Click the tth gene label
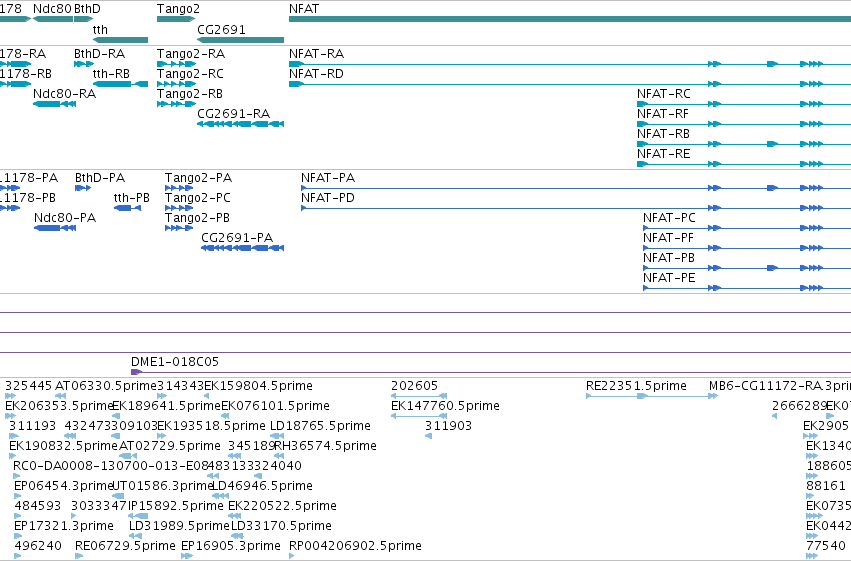The image size is (851, 561). [100, 29]
